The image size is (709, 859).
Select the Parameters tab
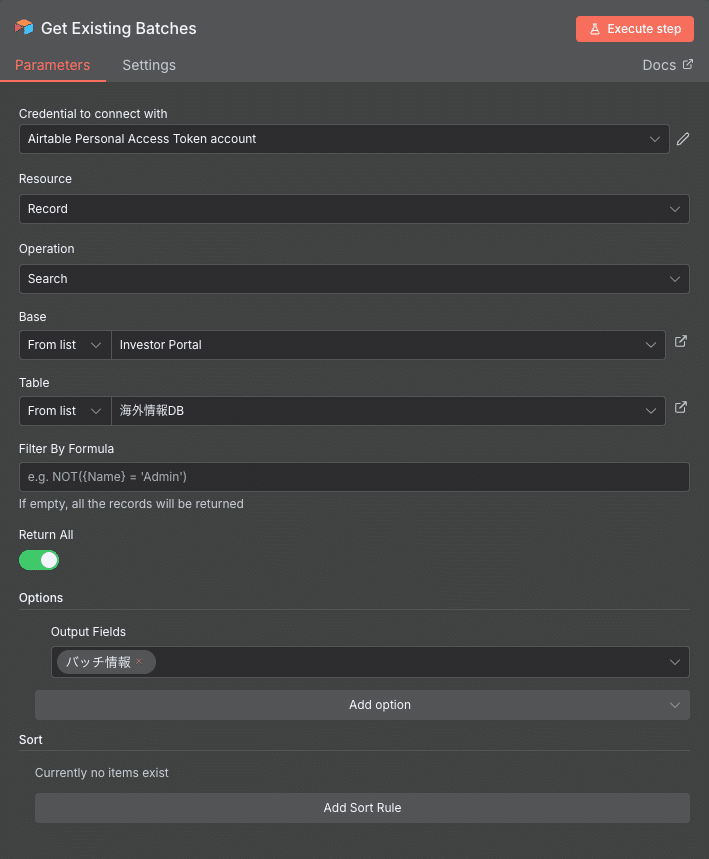tap(52, 65)
